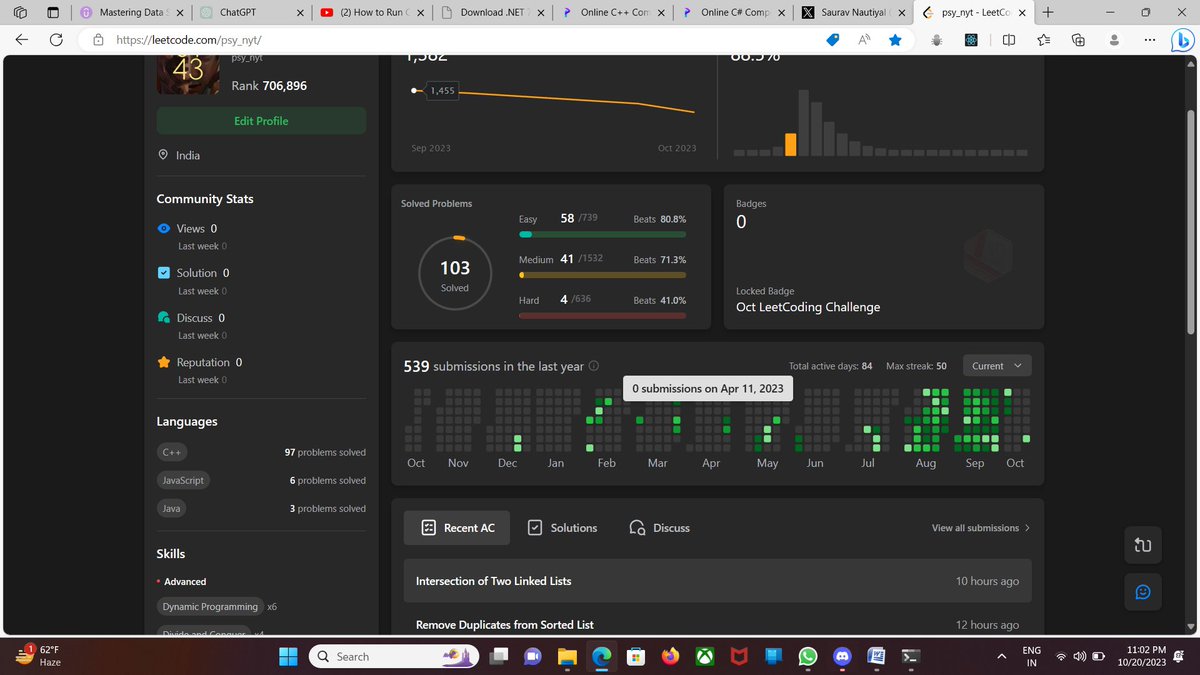Open the Windows Start button

click(x=288, y=656)
